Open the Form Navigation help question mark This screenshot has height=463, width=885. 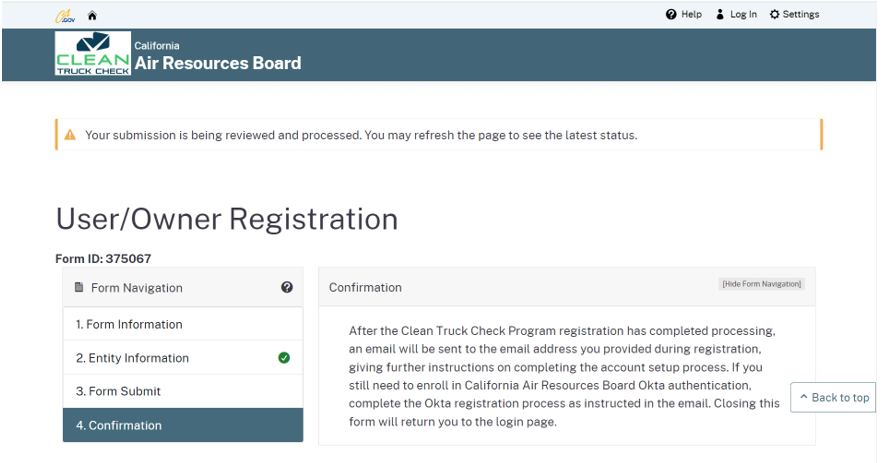(x=287, y=288)
